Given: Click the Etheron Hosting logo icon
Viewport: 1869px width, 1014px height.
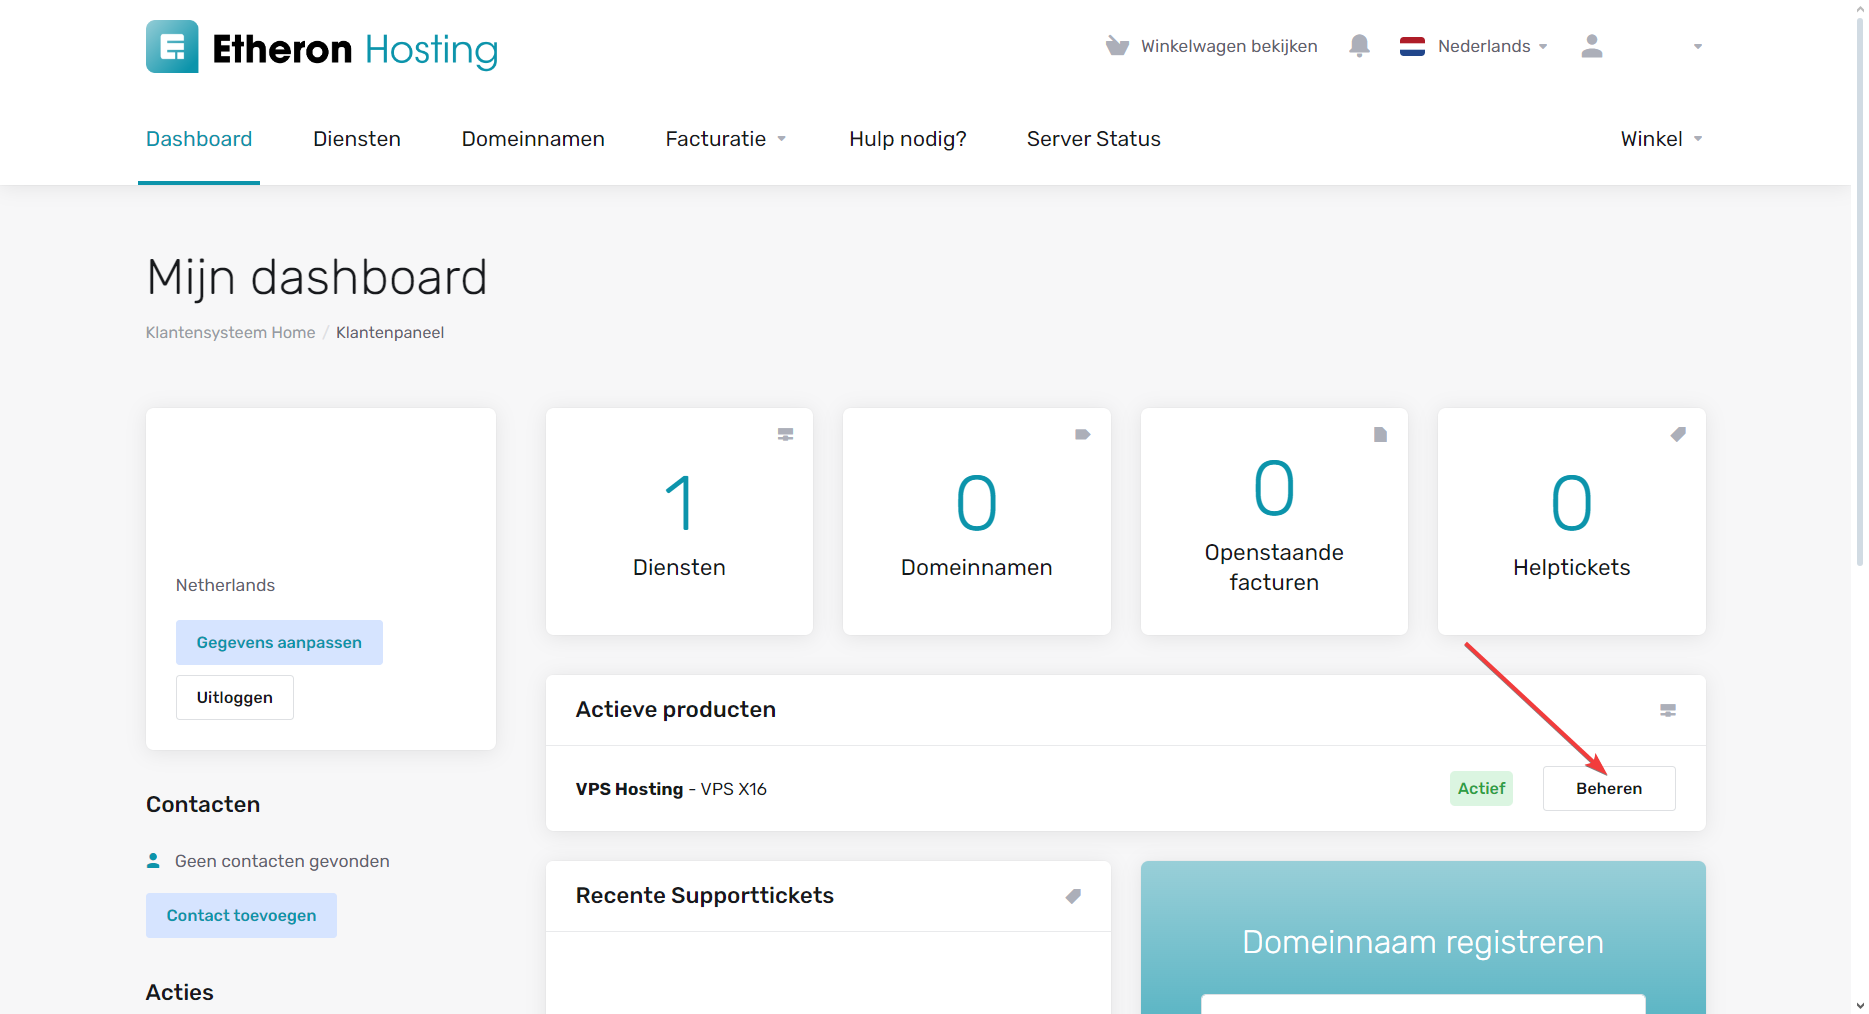Looking at the screenshot, I should coord(172,47).
